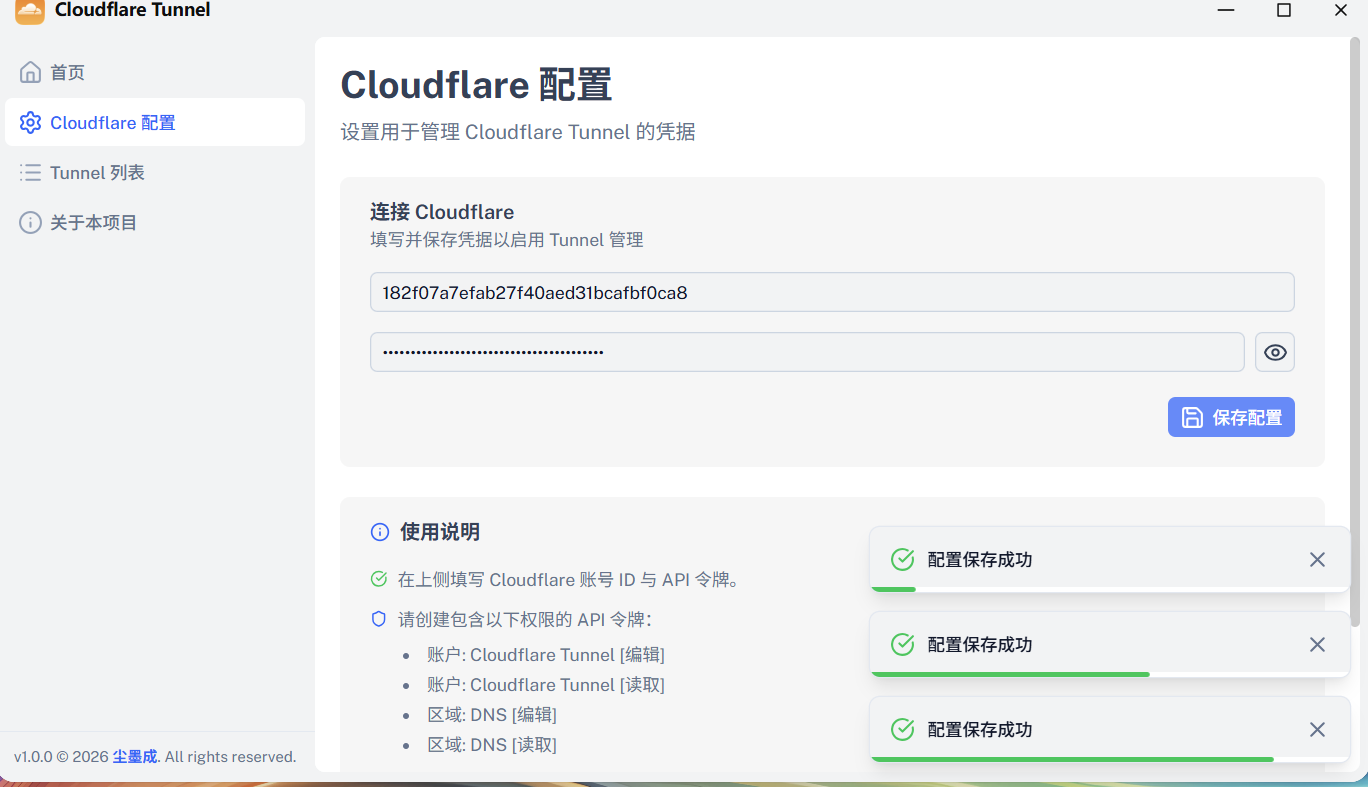Screen dimensions: 1368x787
Task: Click the vertical scrollbar on the right edge
Action: [1355, 330]
